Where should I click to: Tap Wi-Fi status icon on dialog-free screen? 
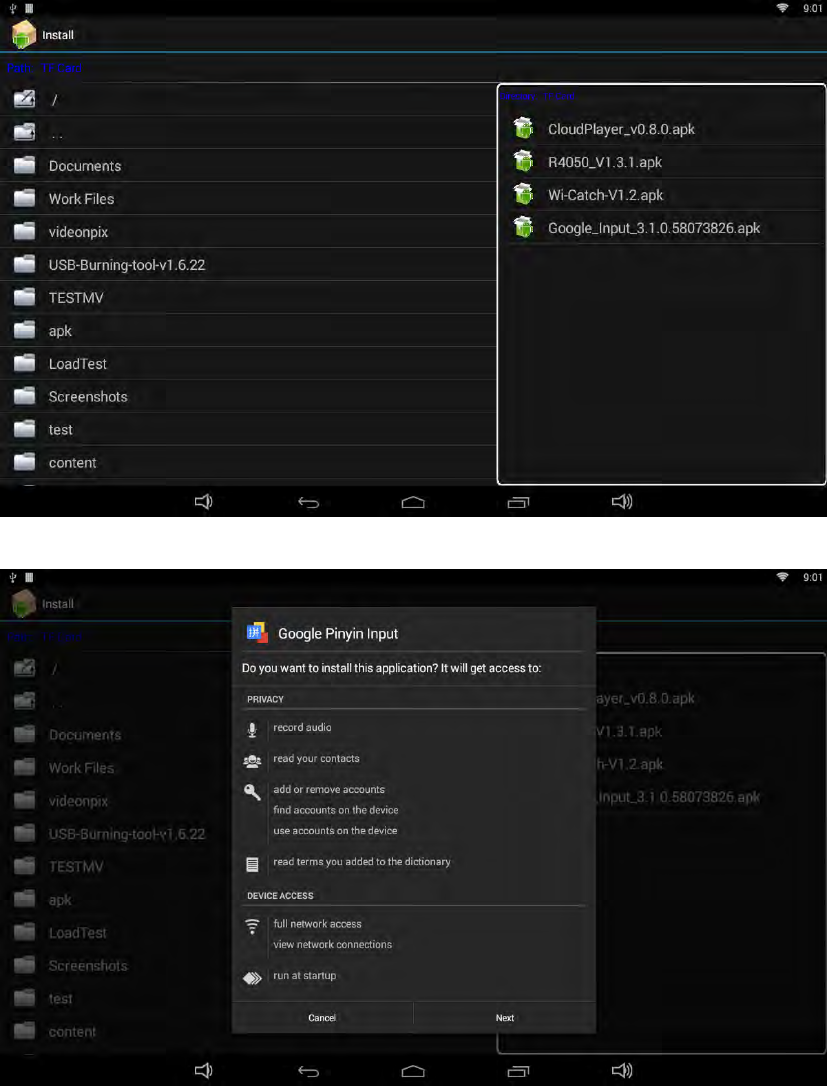(783, 8)
